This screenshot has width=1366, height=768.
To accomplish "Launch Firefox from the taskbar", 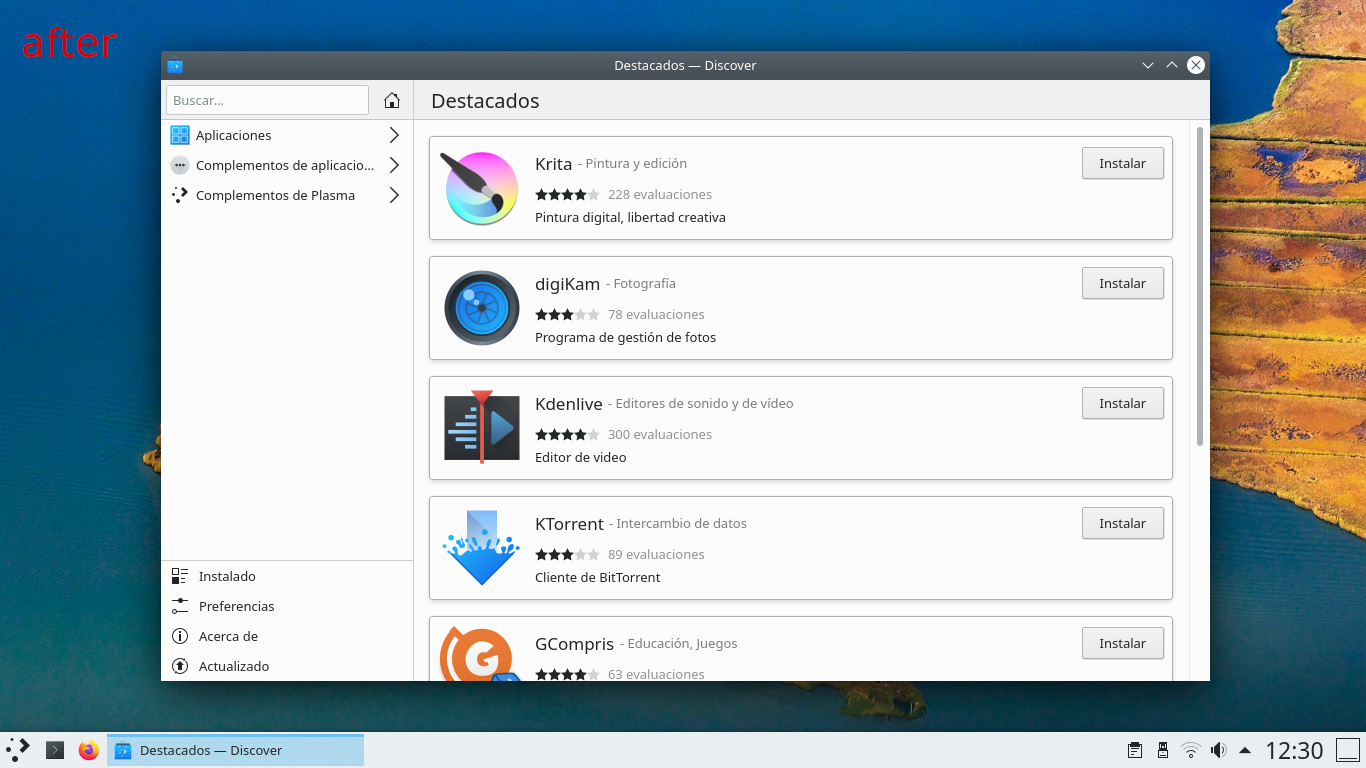I will [89, 750].
